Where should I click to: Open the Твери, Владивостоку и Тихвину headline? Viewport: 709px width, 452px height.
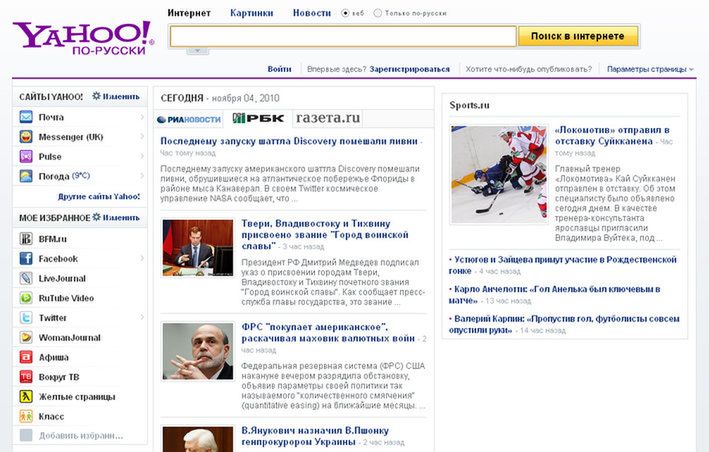325,235
